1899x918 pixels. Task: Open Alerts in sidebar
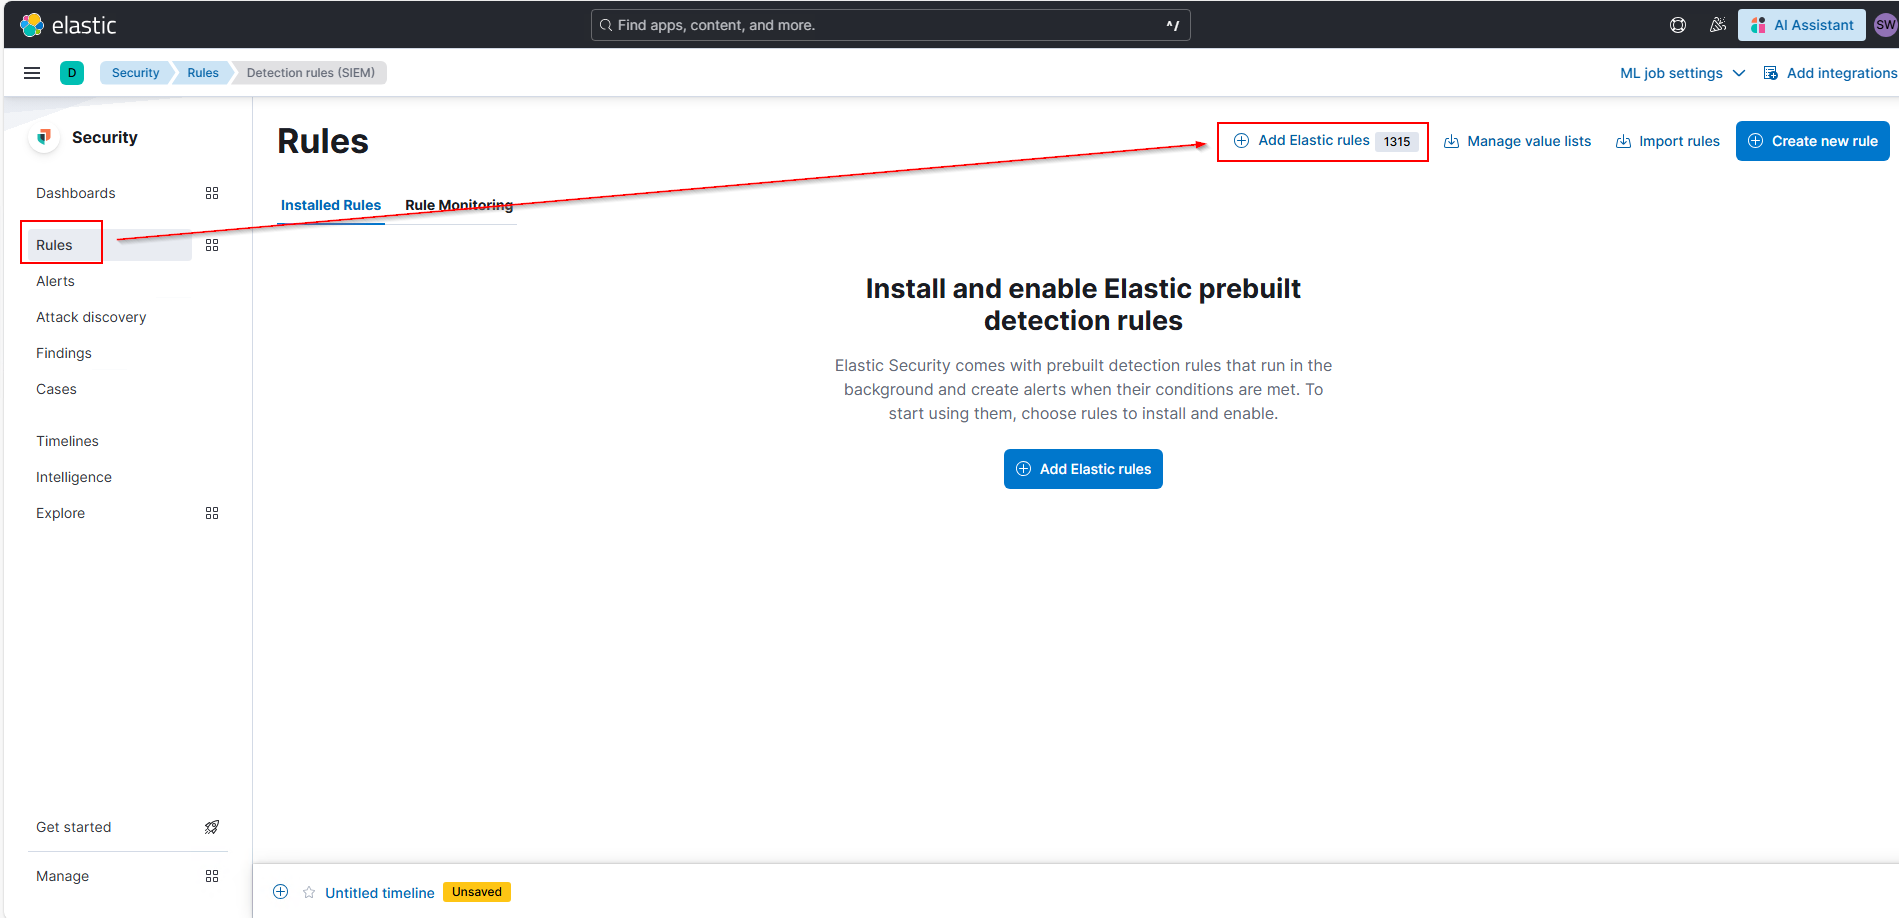(x=55, y=281)
